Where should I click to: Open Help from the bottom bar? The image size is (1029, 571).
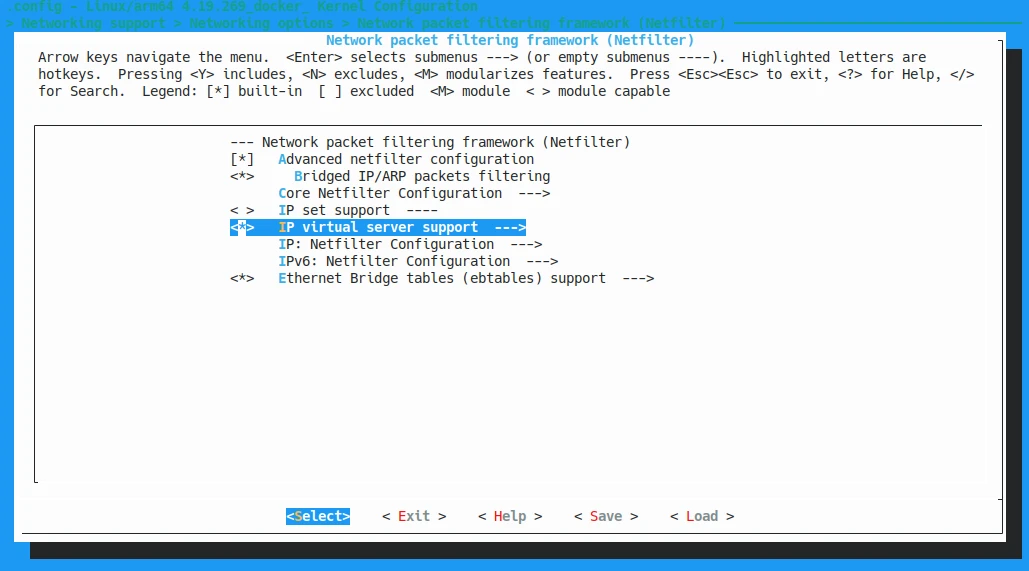pyautogui.click(x=510, y=516)
